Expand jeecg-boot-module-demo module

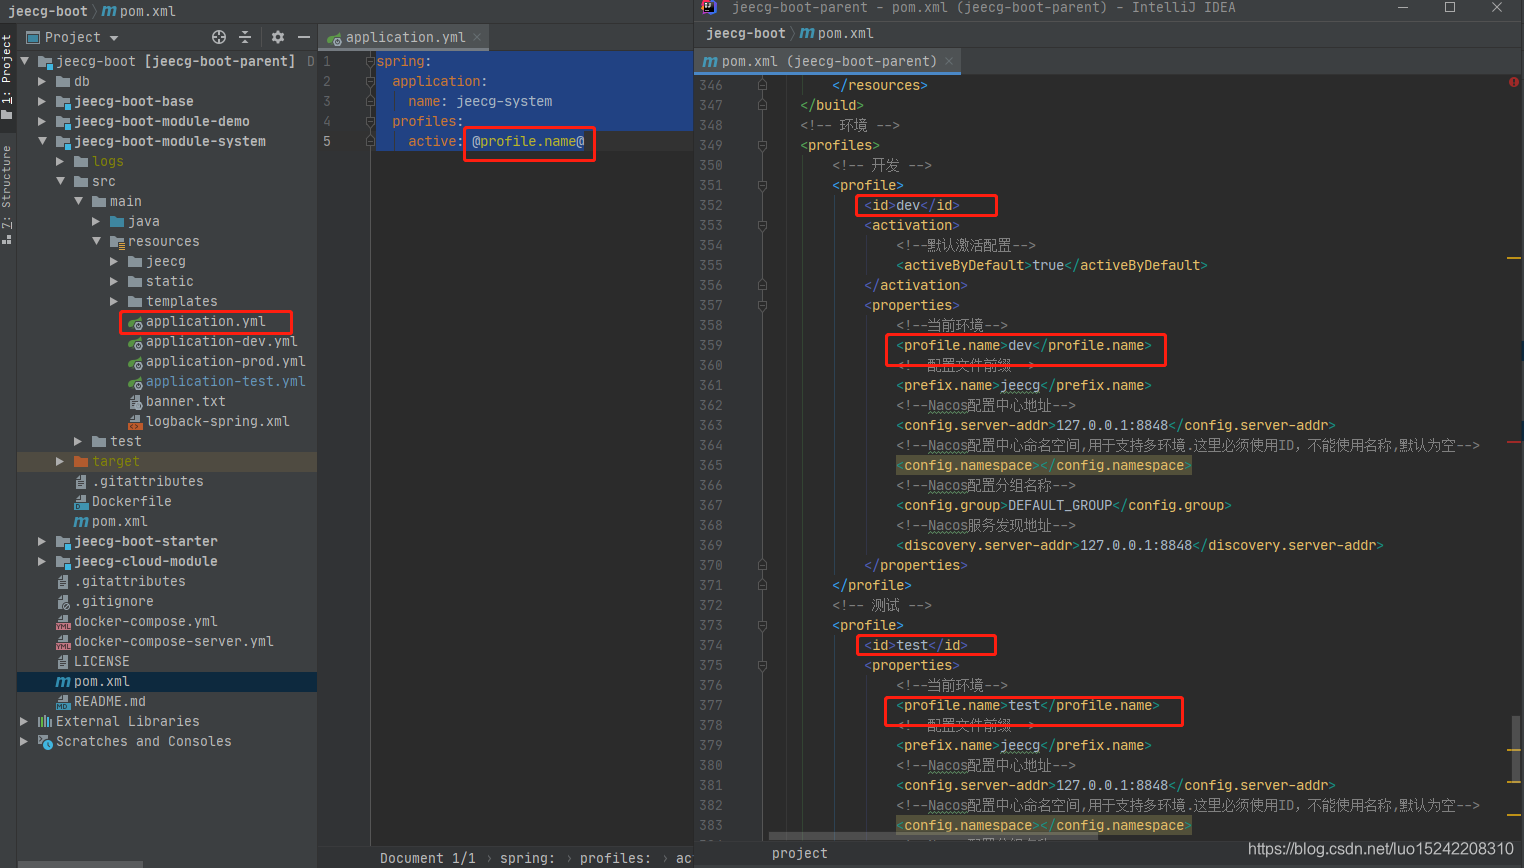click(42, 121)
